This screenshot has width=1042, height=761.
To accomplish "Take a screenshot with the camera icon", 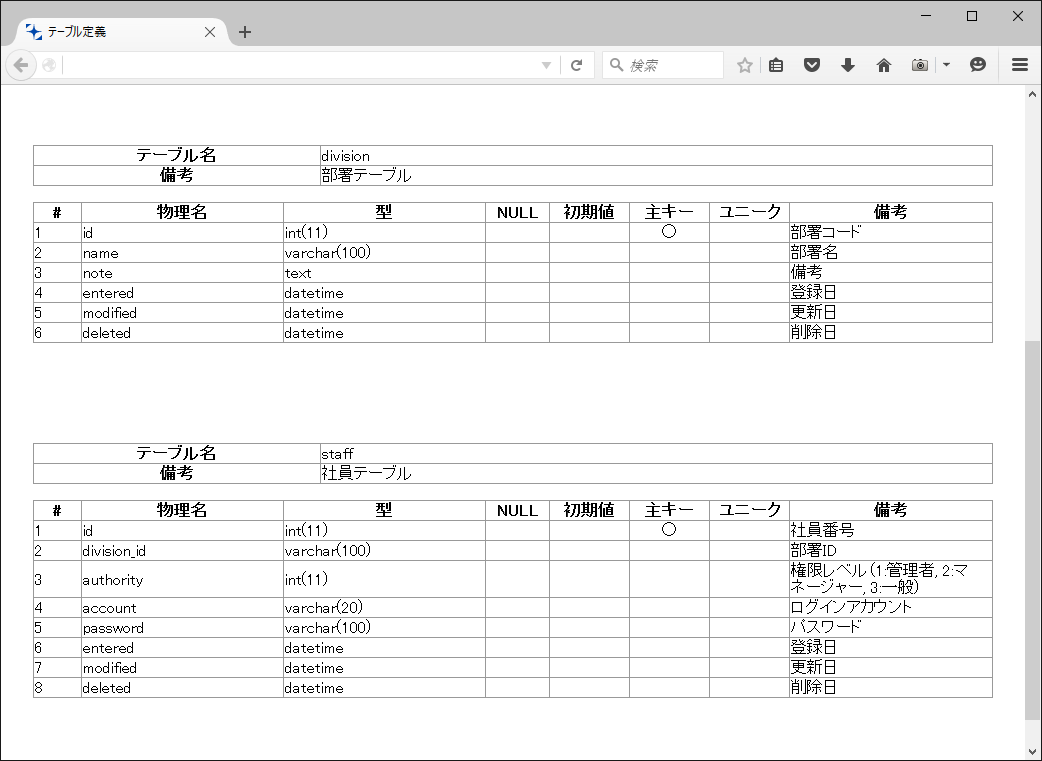I will 920,65.
